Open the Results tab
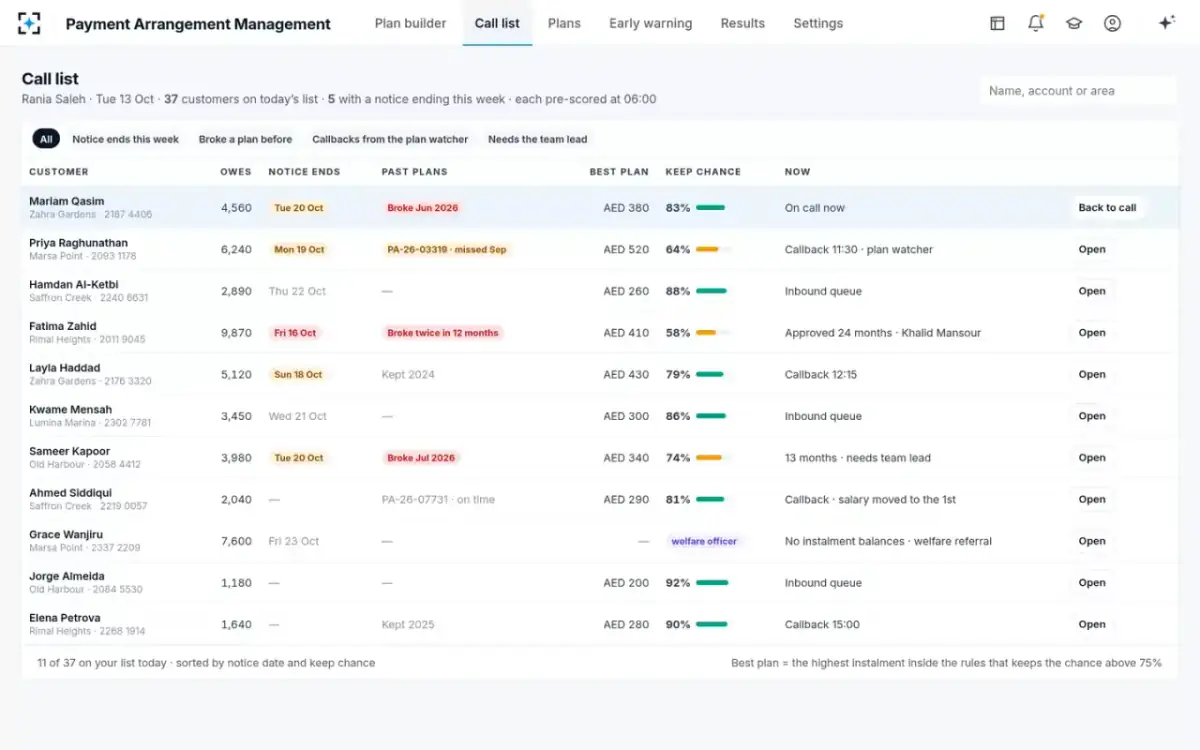The height and width of the screenshot is (750, 1200). [x=742, y=23]
